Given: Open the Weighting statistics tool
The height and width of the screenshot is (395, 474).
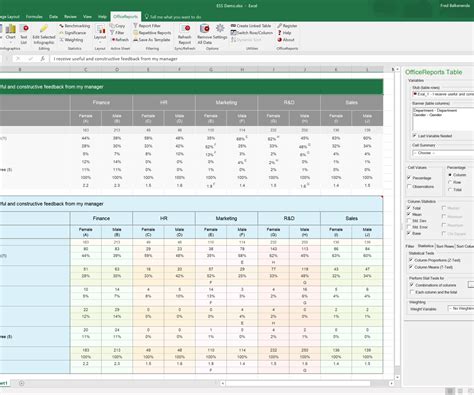Looking at the screenshot, I should pos(71,40).
